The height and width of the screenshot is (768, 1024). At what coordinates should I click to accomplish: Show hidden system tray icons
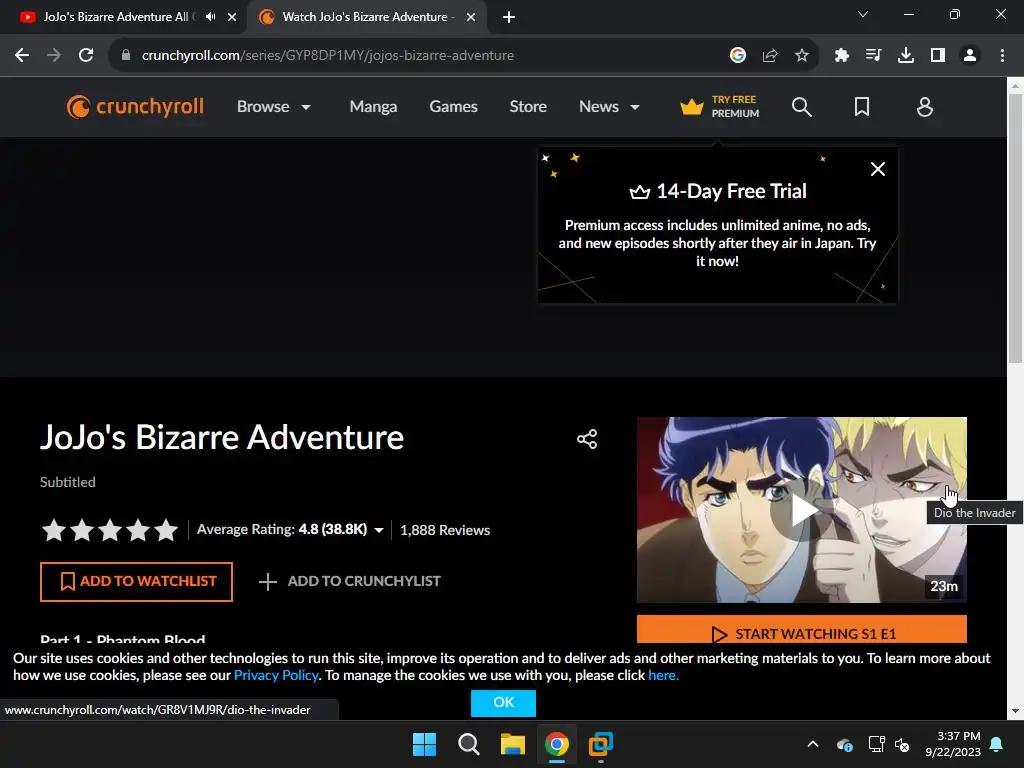(x=813, y=744)
